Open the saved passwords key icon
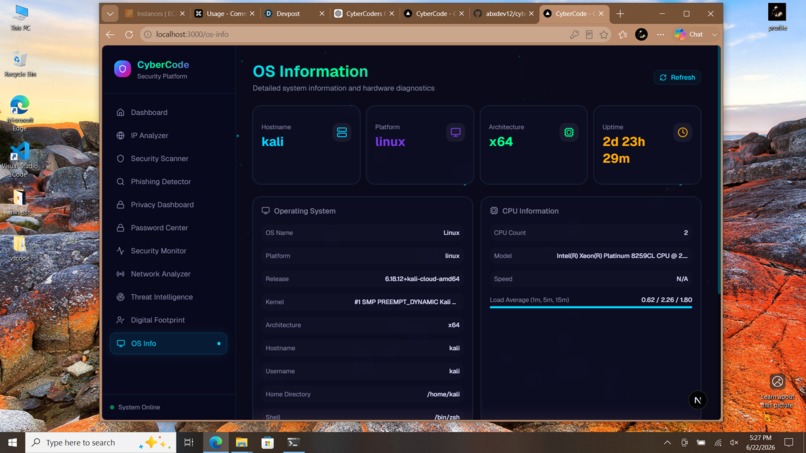Screen dimensions: 806x453 (574, 34)
